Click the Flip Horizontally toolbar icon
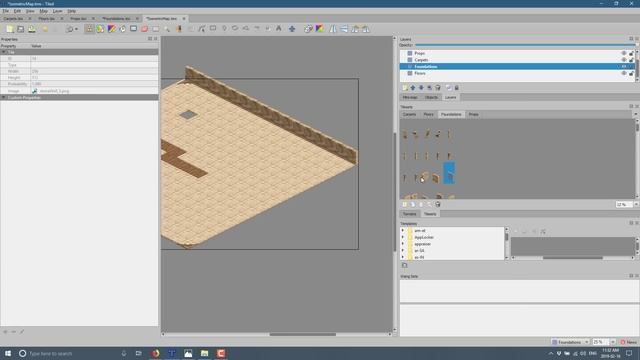 333,29
